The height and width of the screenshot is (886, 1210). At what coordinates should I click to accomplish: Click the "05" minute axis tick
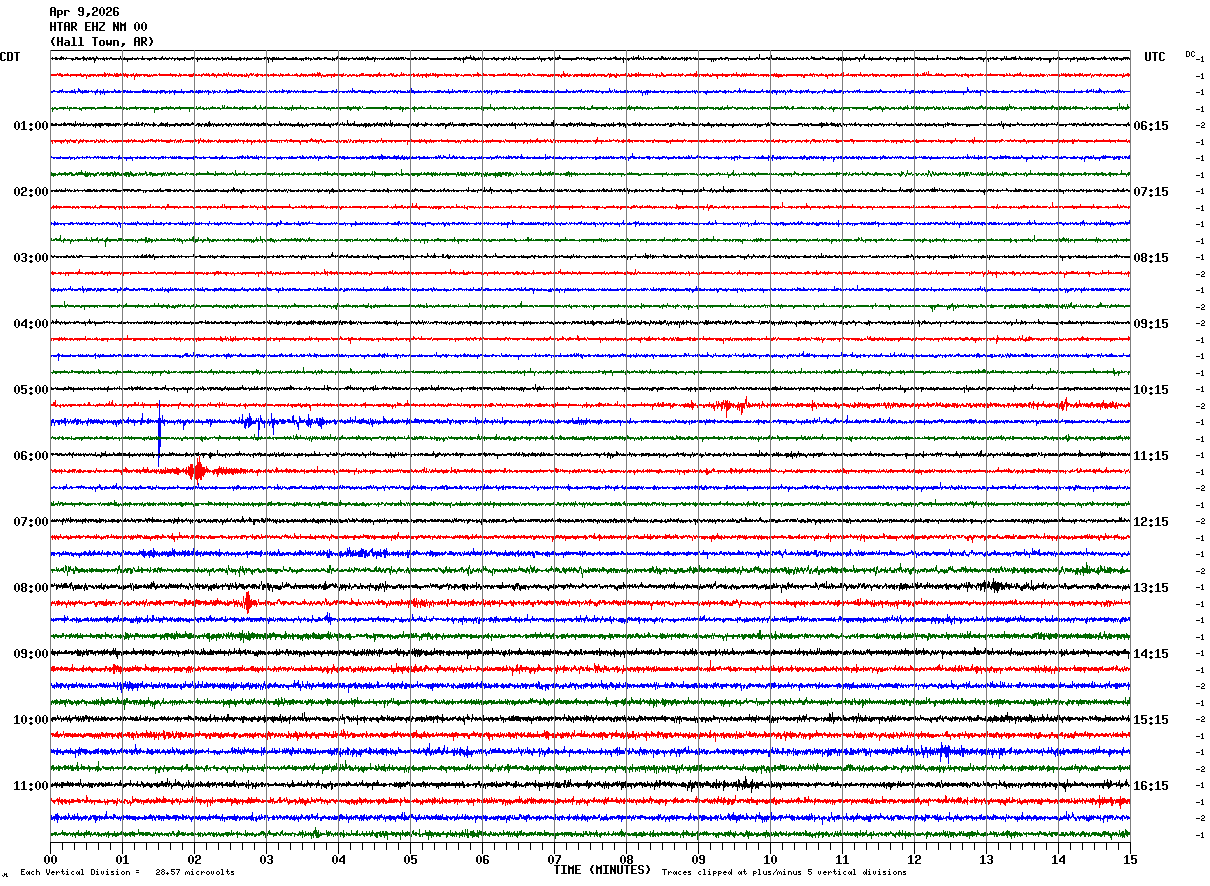[410, 859]
